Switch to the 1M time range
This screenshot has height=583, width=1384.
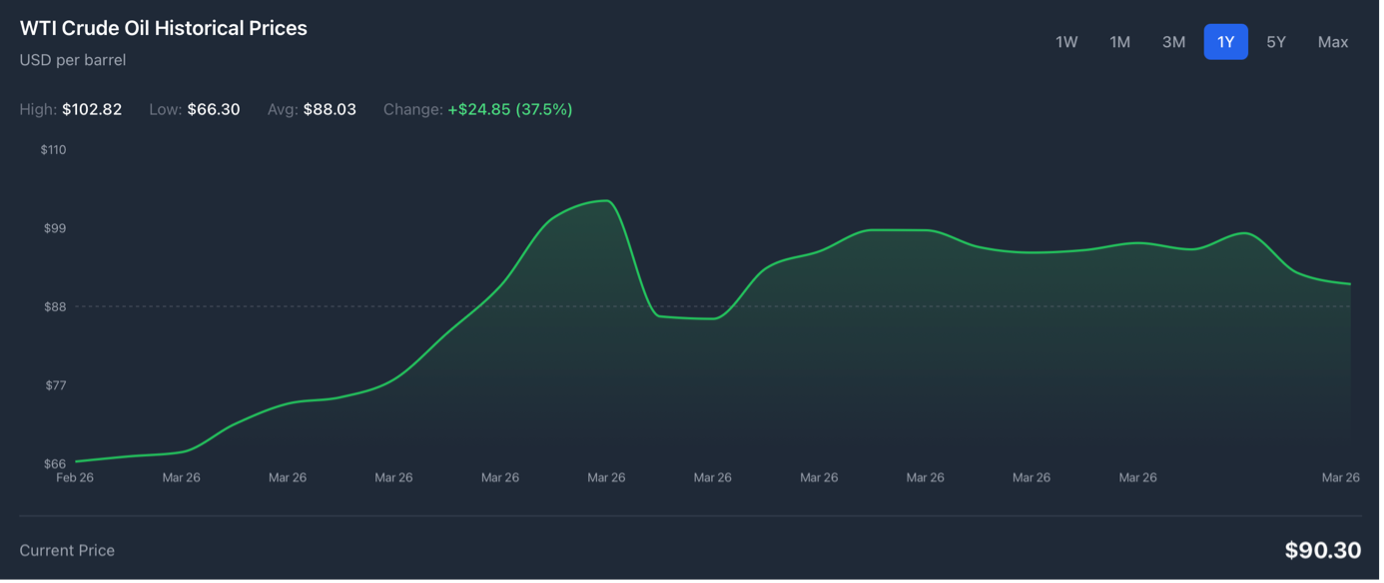point(1119,42)
